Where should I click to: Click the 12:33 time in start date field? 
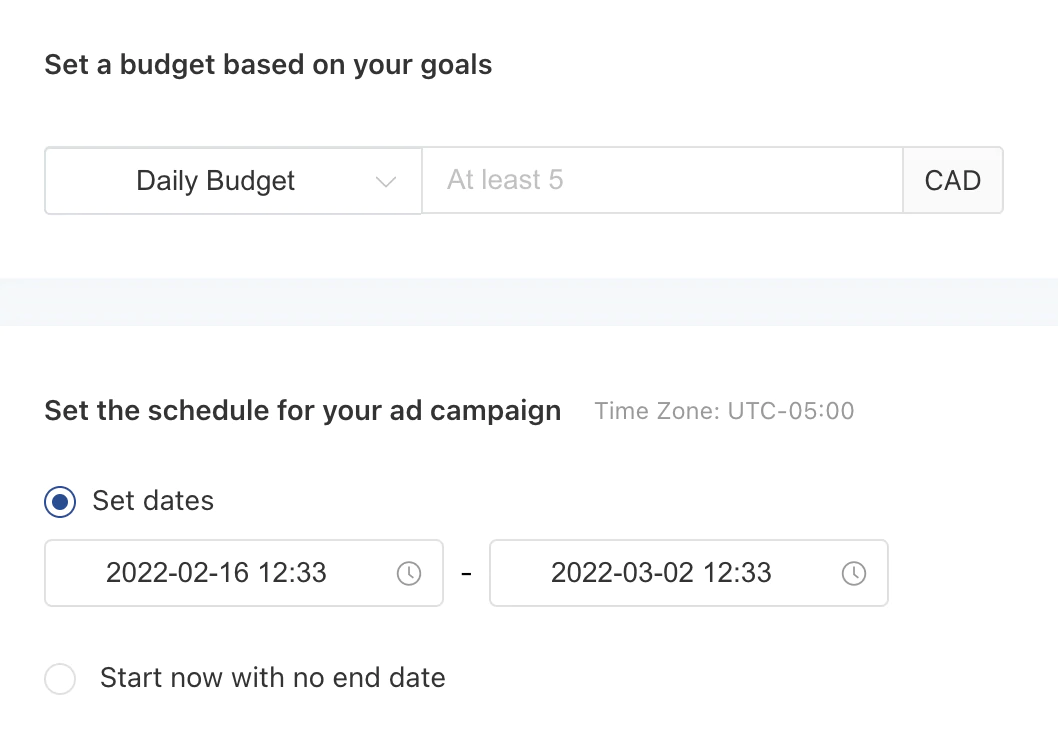(293, 573)
